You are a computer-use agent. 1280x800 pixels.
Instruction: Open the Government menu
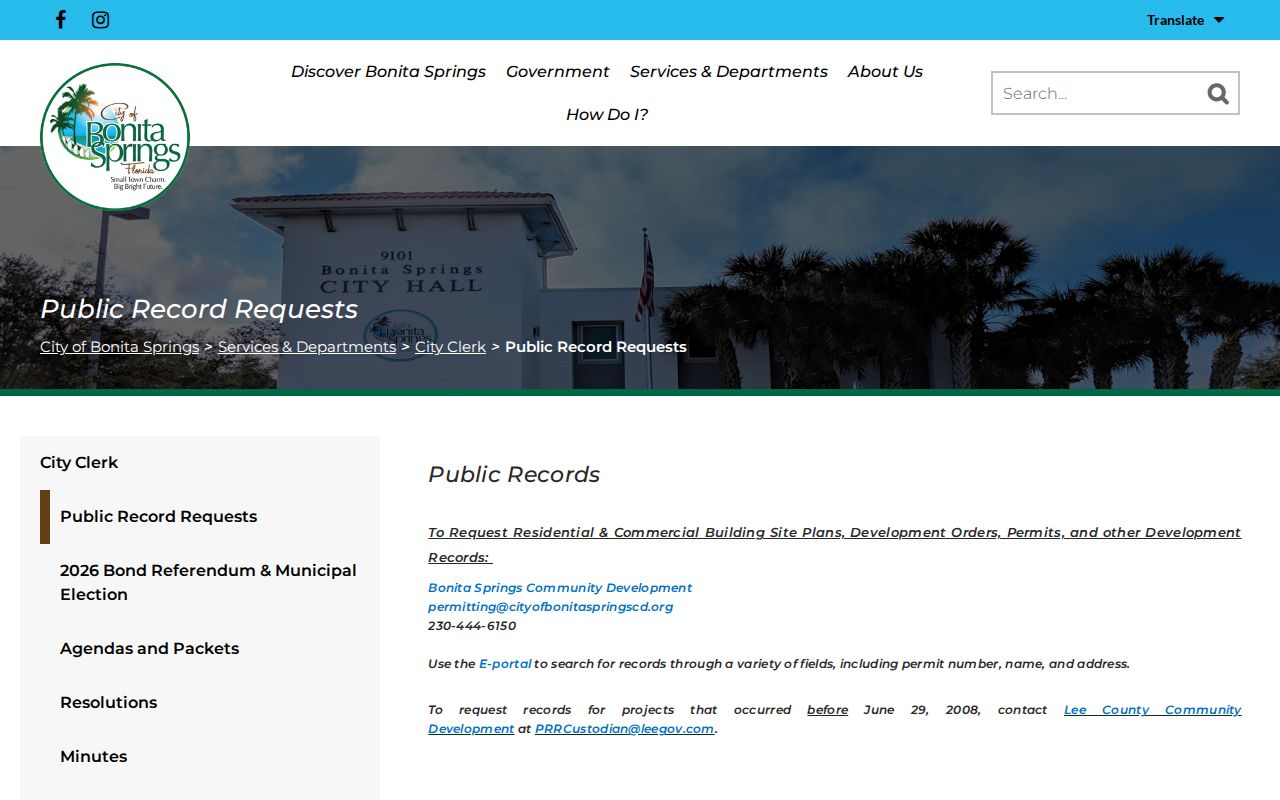coord(557,72)
